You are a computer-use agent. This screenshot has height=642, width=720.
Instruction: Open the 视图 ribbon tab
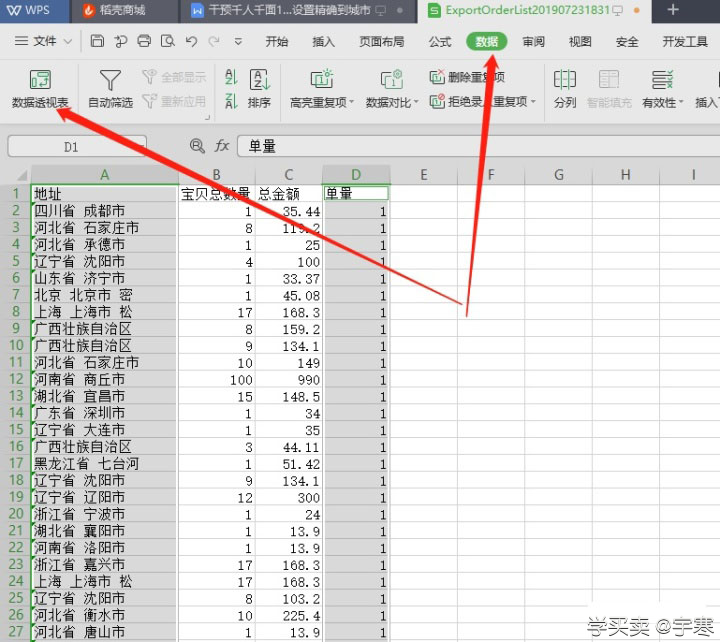[x=580, y=42]
